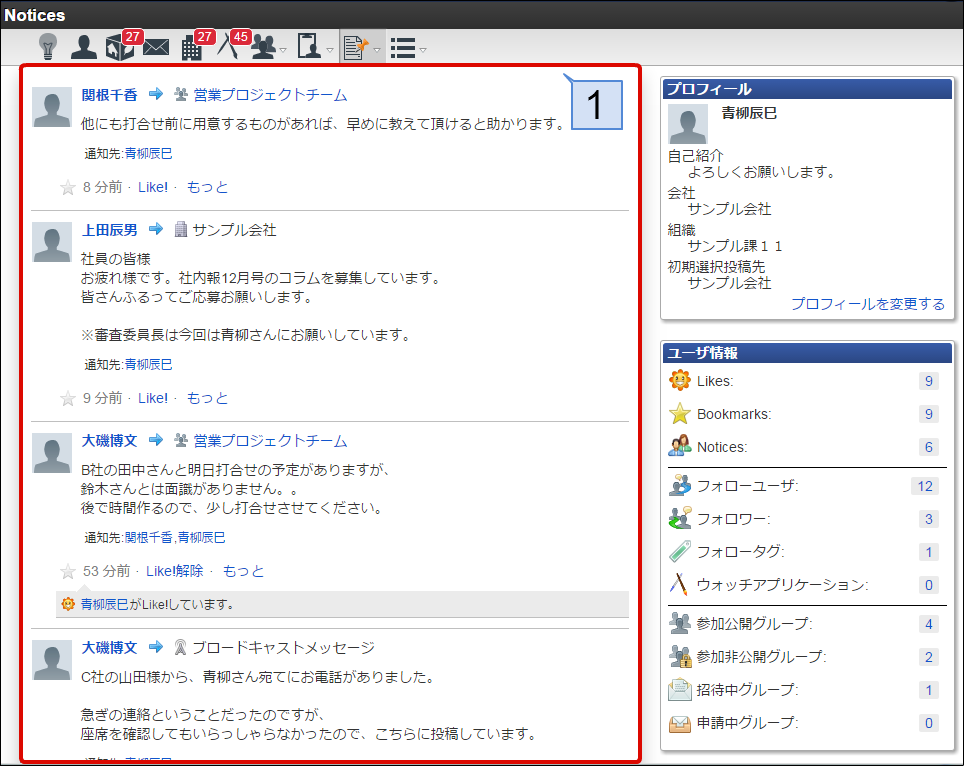Open 上田辰男's user name link
Image resolution: width=964 pixels, height=766 pixels.
(x=109, y=230)
